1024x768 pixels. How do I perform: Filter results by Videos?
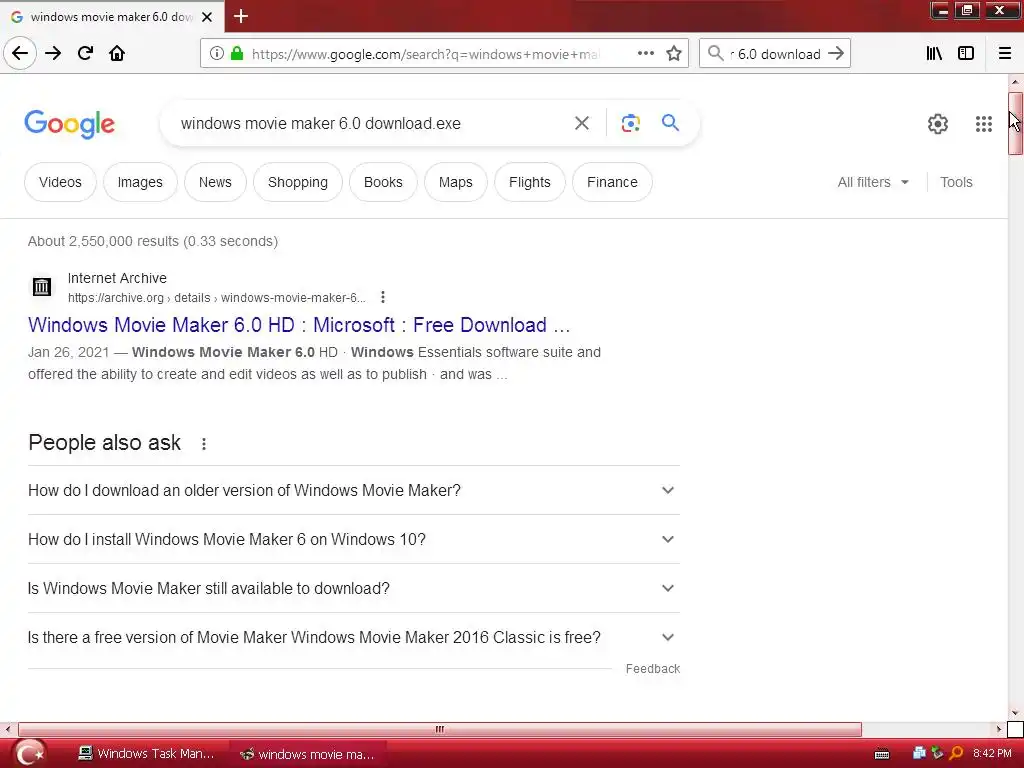point(60,182)
